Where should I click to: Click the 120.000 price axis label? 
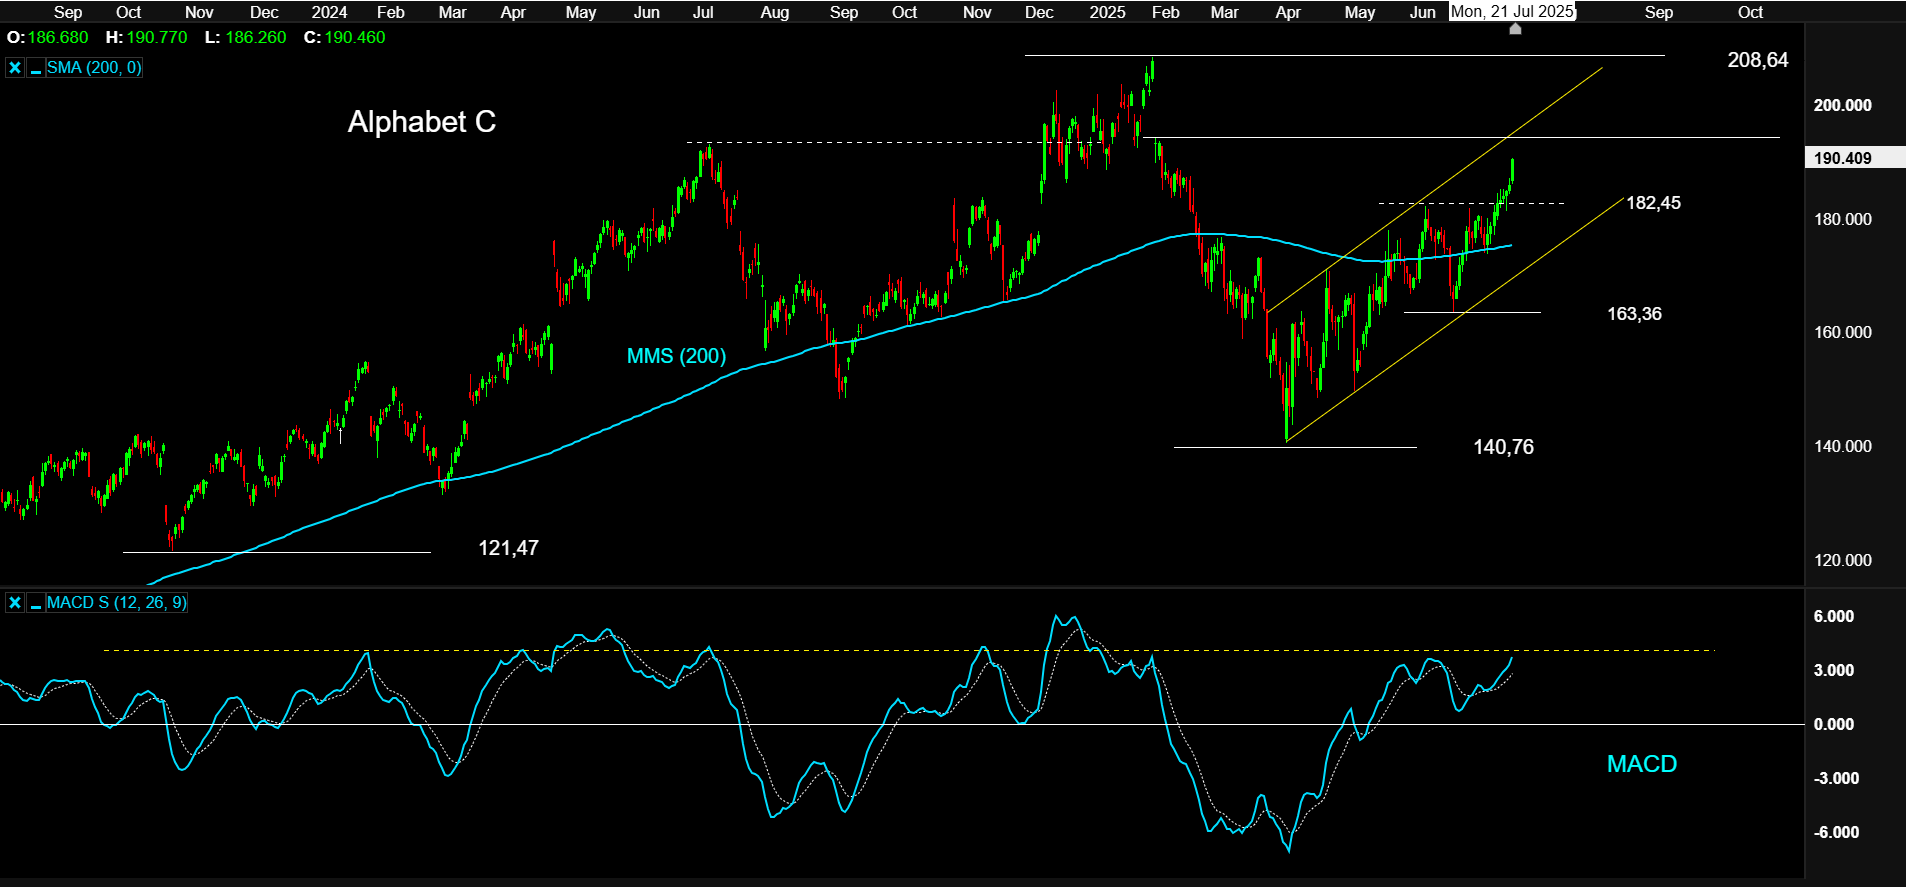click(1842, 560)
